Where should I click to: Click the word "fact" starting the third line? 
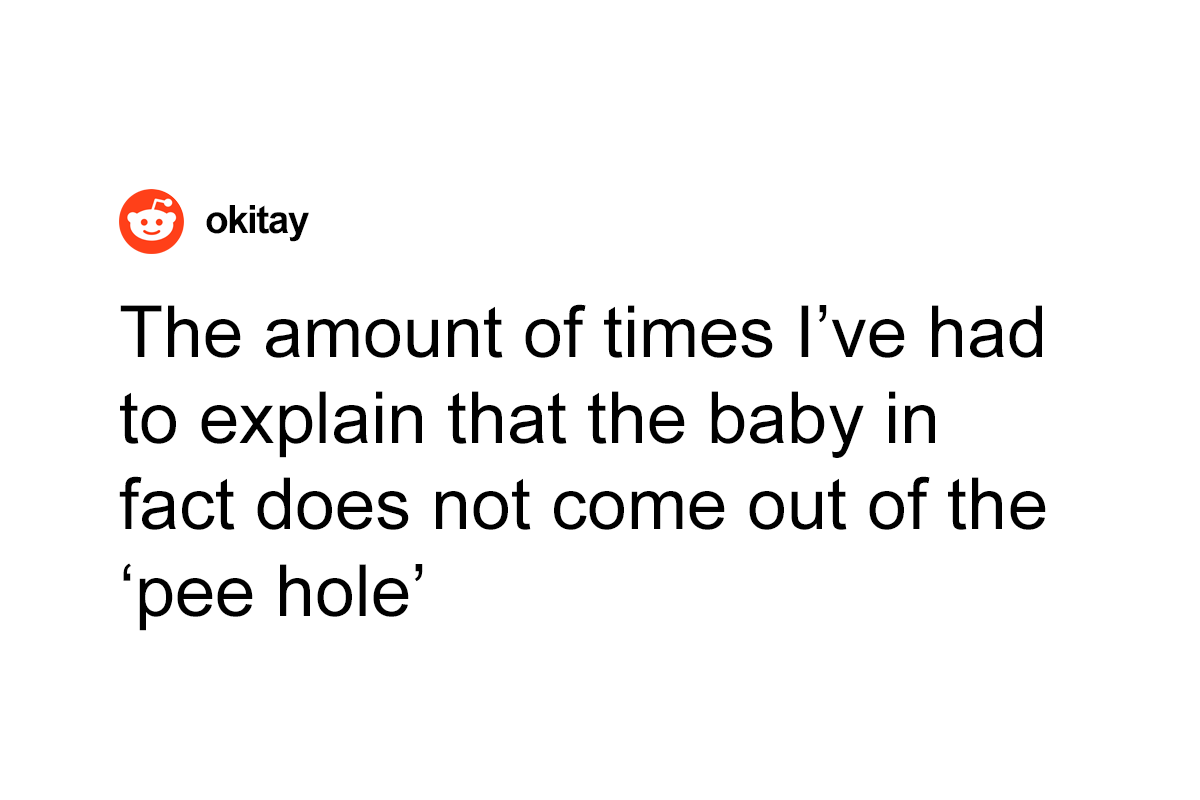tap(174, 506)
